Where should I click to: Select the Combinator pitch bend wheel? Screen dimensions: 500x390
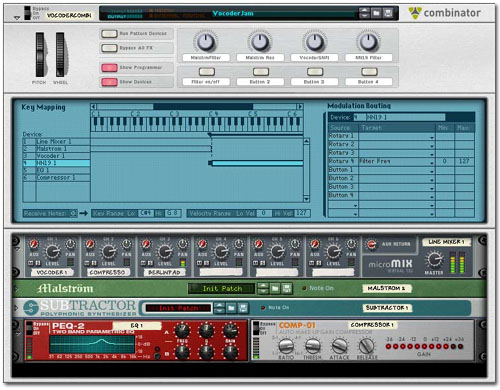pyautogui.click(x=40, y=55)
